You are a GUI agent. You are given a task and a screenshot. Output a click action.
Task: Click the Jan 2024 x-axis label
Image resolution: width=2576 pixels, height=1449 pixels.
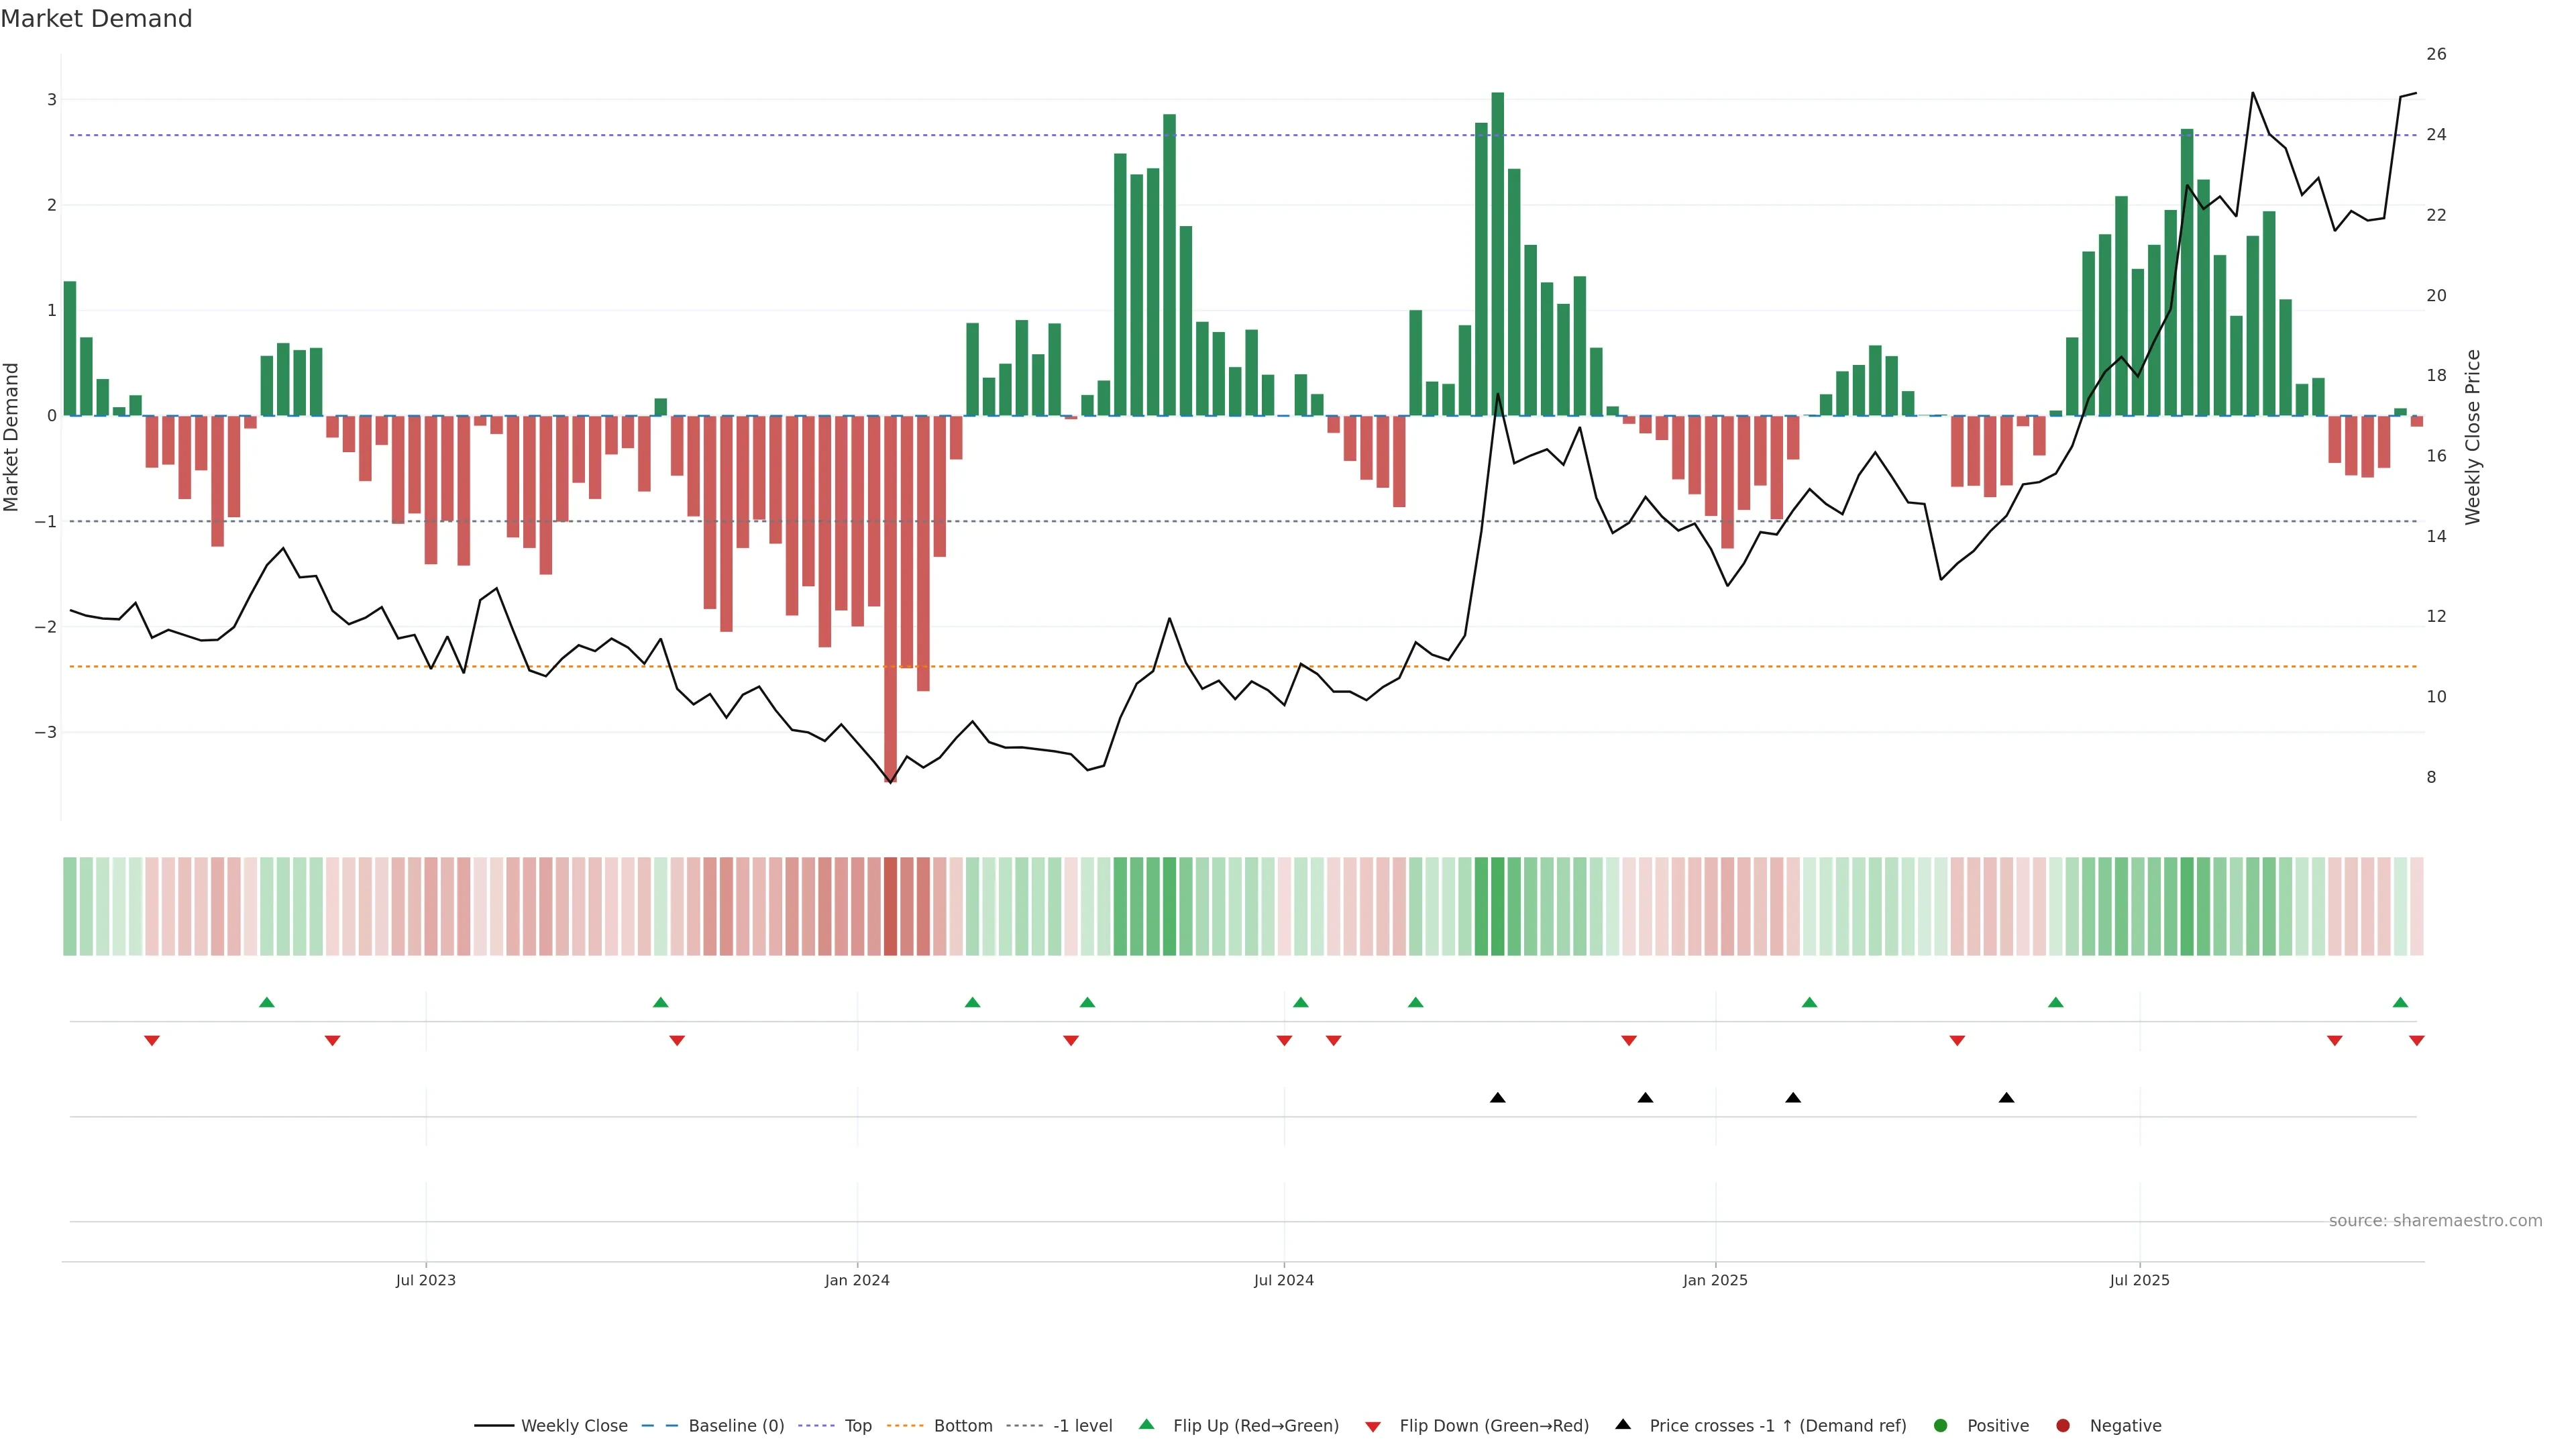(x=857, y=1280)
